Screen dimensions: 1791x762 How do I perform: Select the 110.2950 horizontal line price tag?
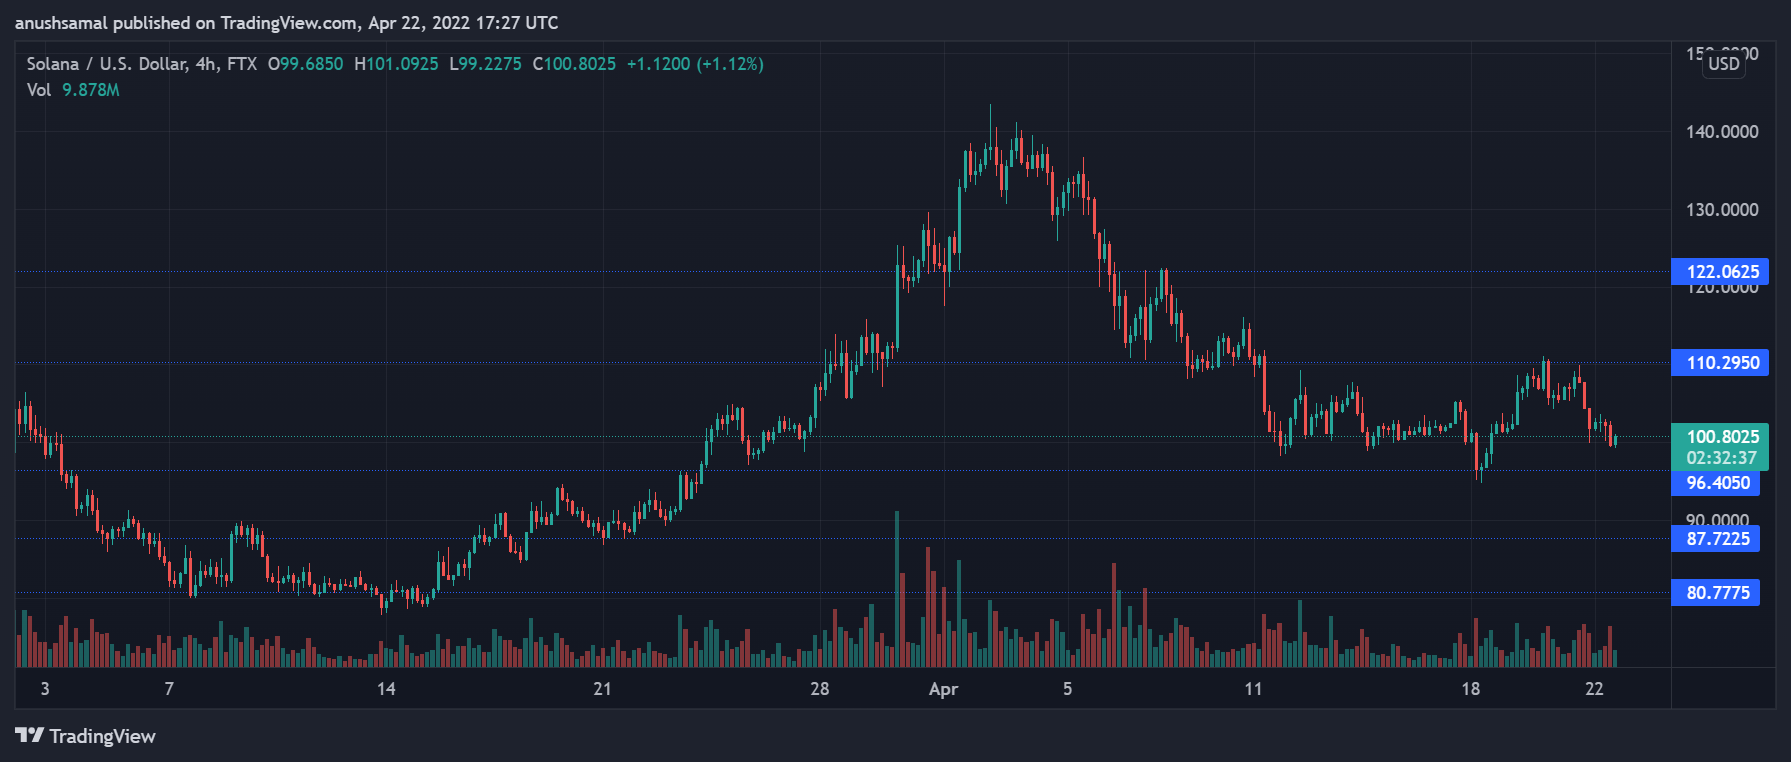point(1720,363)
